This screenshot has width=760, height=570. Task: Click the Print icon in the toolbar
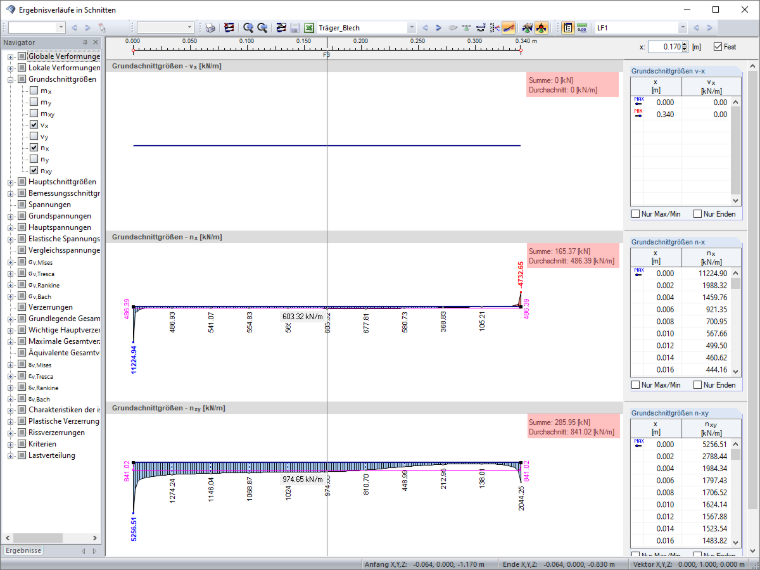(x=210, y=28)
